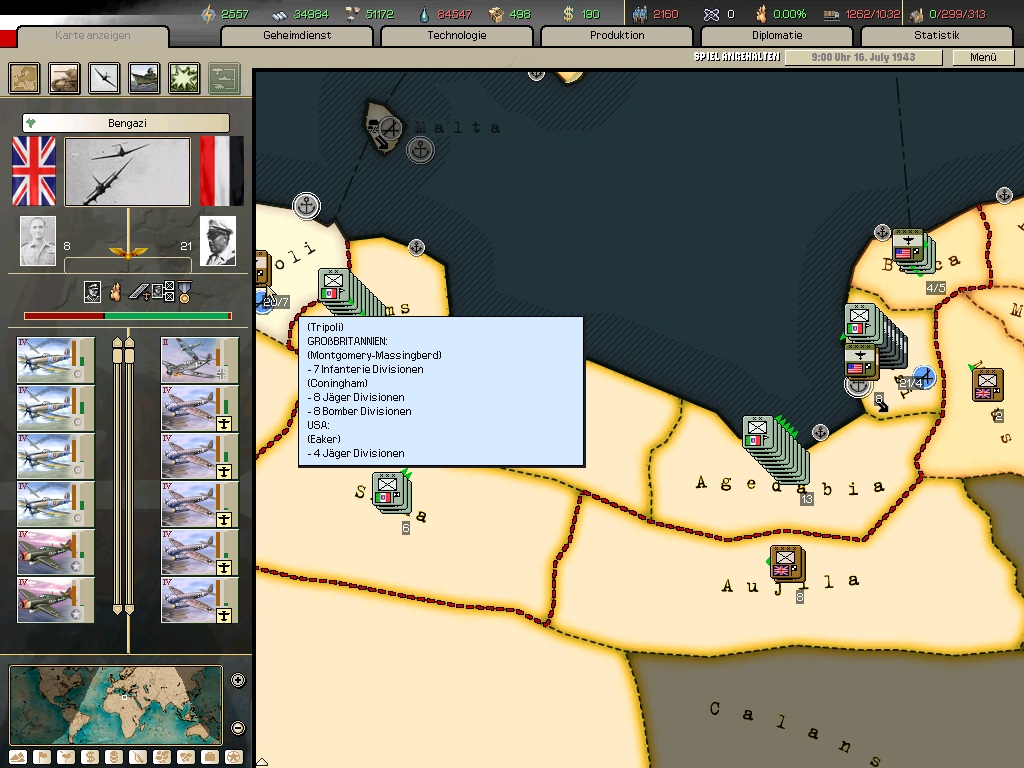Select map mode with briefcase icon
This screenshot has width=1024, height=768.
(x=210, y=758)
